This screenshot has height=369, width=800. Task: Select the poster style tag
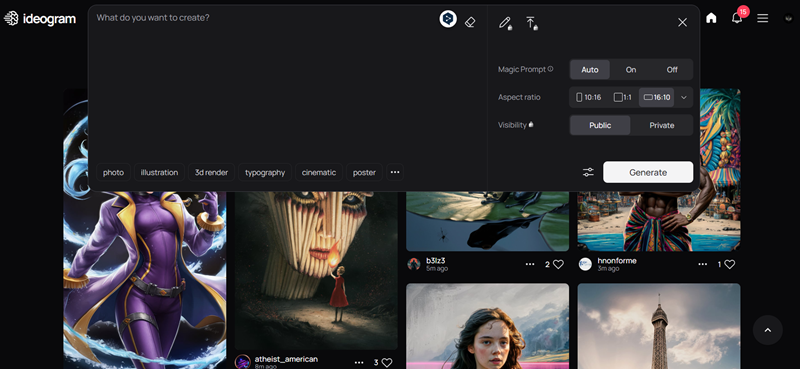364,173
